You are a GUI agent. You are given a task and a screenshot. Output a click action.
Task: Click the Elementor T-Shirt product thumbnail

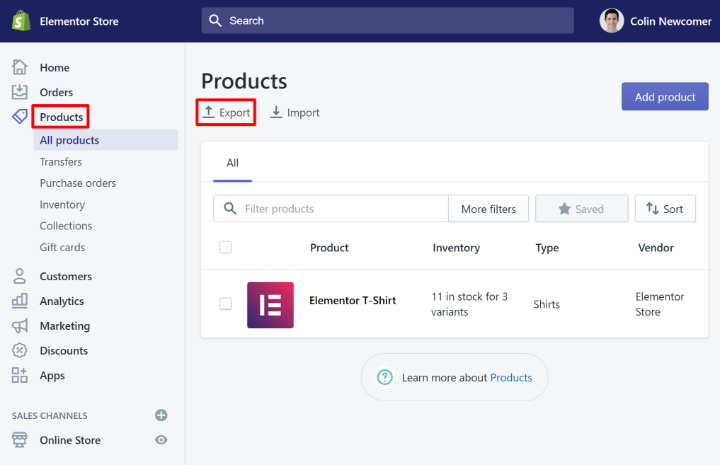click(270, 305)
